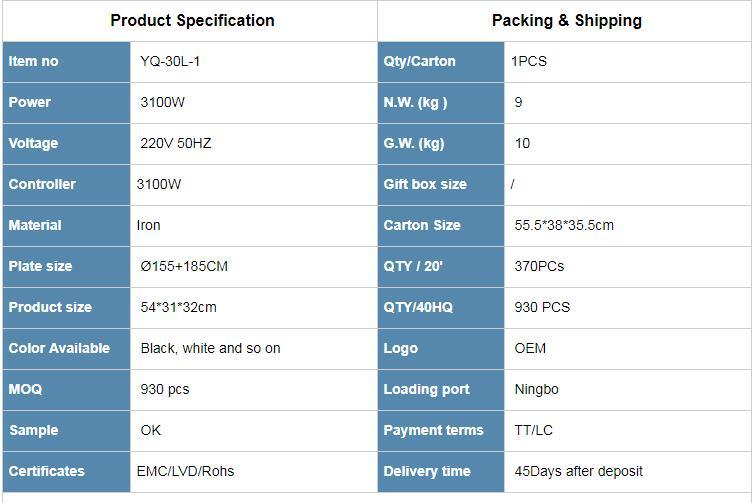Click the Black, white and so on text
The height and width of the screenshot is (503, 754).
point(210,348)
